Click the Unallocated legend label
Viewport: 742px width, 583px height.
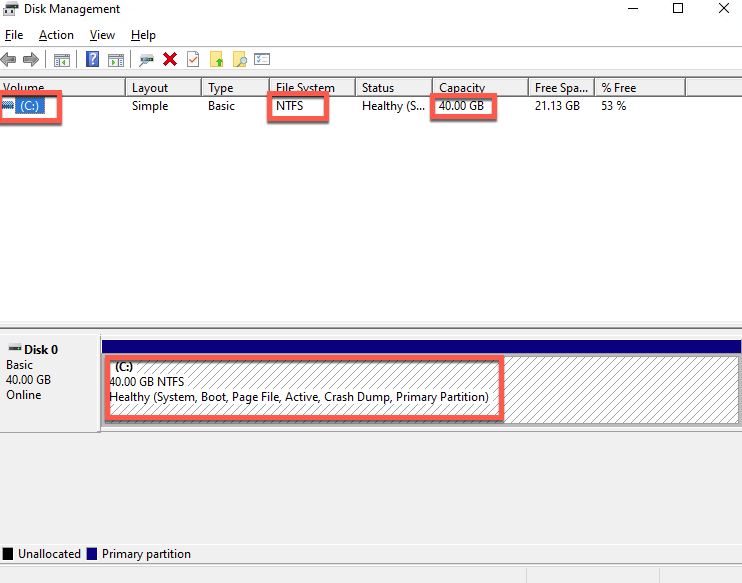click(50, 554)
